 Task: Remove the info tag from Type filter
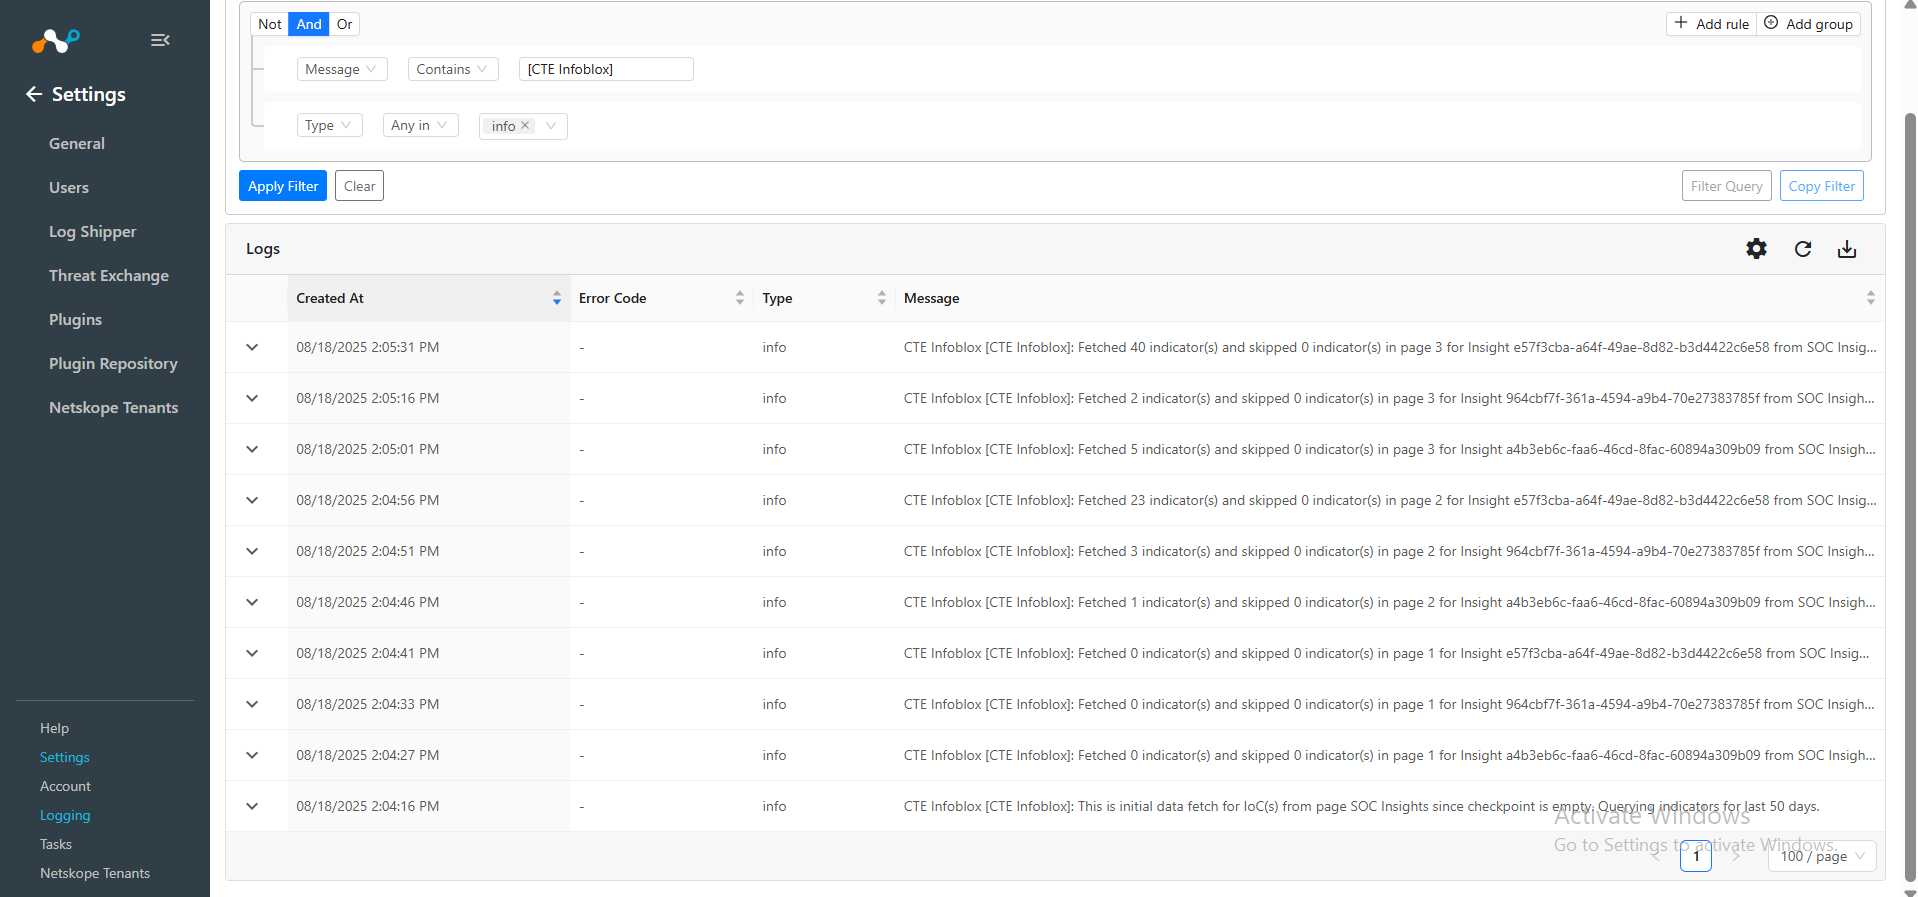525,125
